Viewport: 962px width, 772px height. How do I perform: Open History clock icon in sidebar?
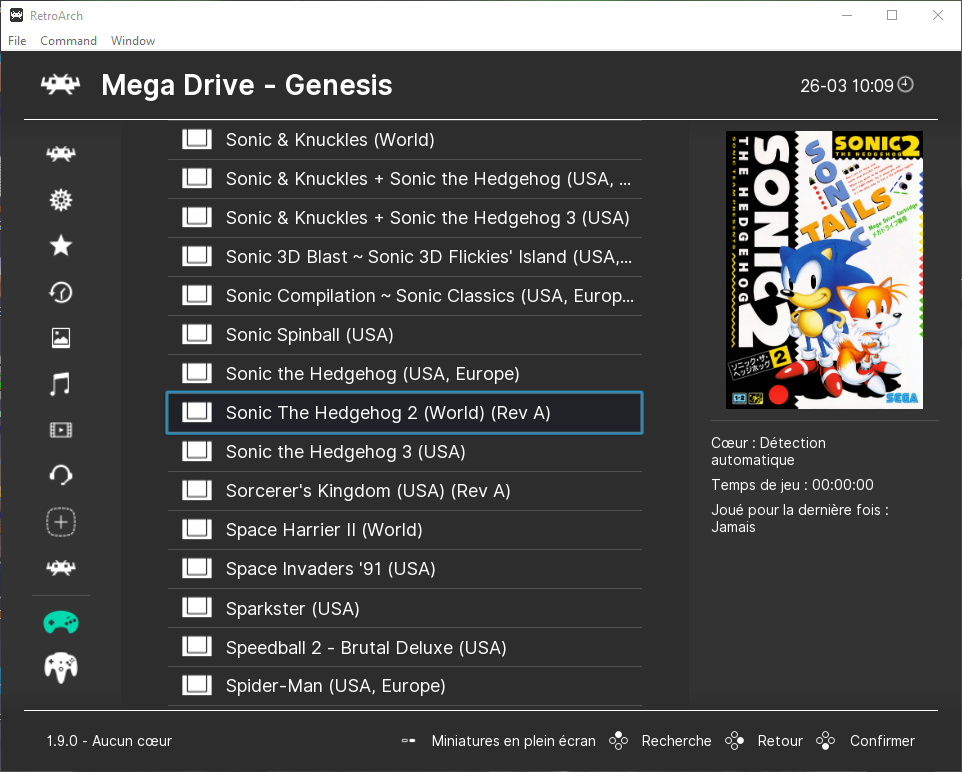(x=61, y=292)
